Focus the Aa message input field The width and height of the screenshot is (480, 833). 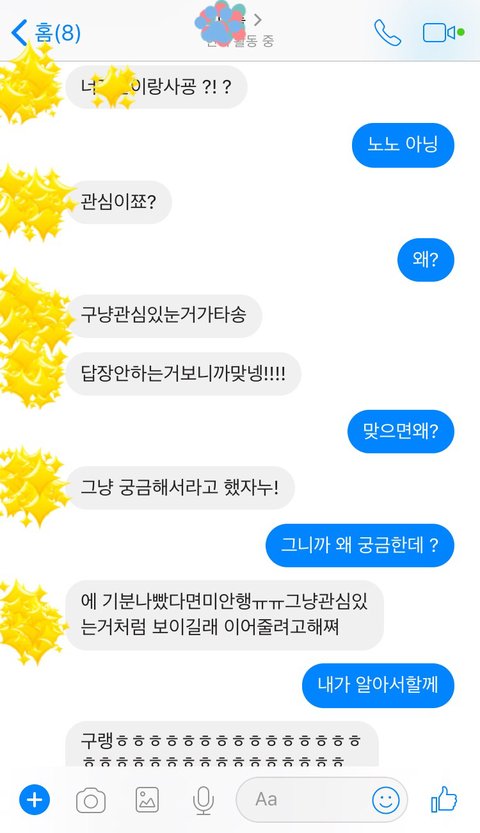point(322,800)
